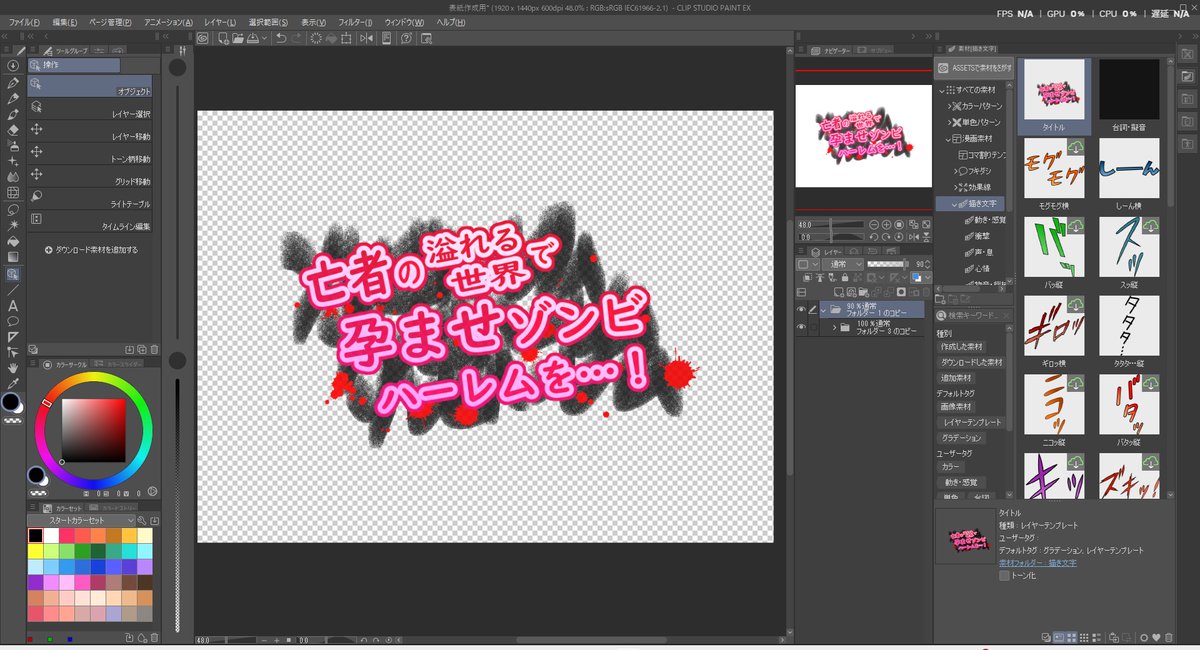
Task: Filter by グラデーション tag button
Action: (961, 439)
